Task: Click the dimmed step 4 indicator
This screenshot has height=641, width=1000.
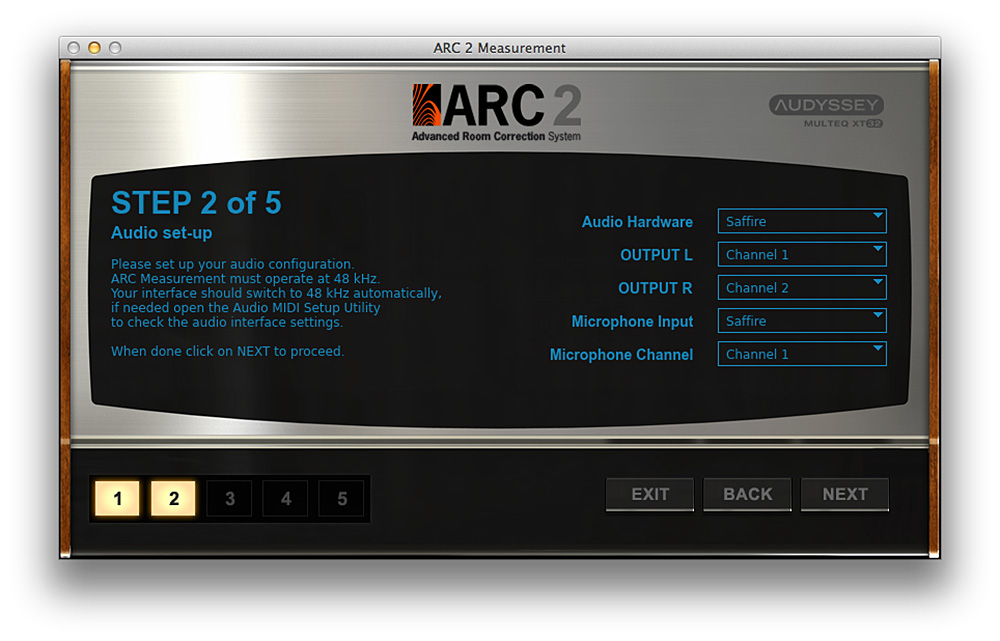Action: point(286,498)
